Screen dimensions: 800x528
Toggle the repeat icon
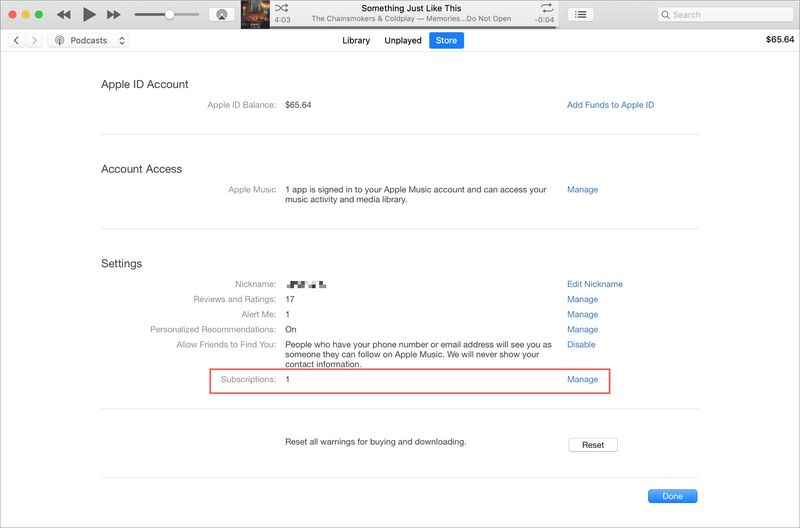(547, 8)
